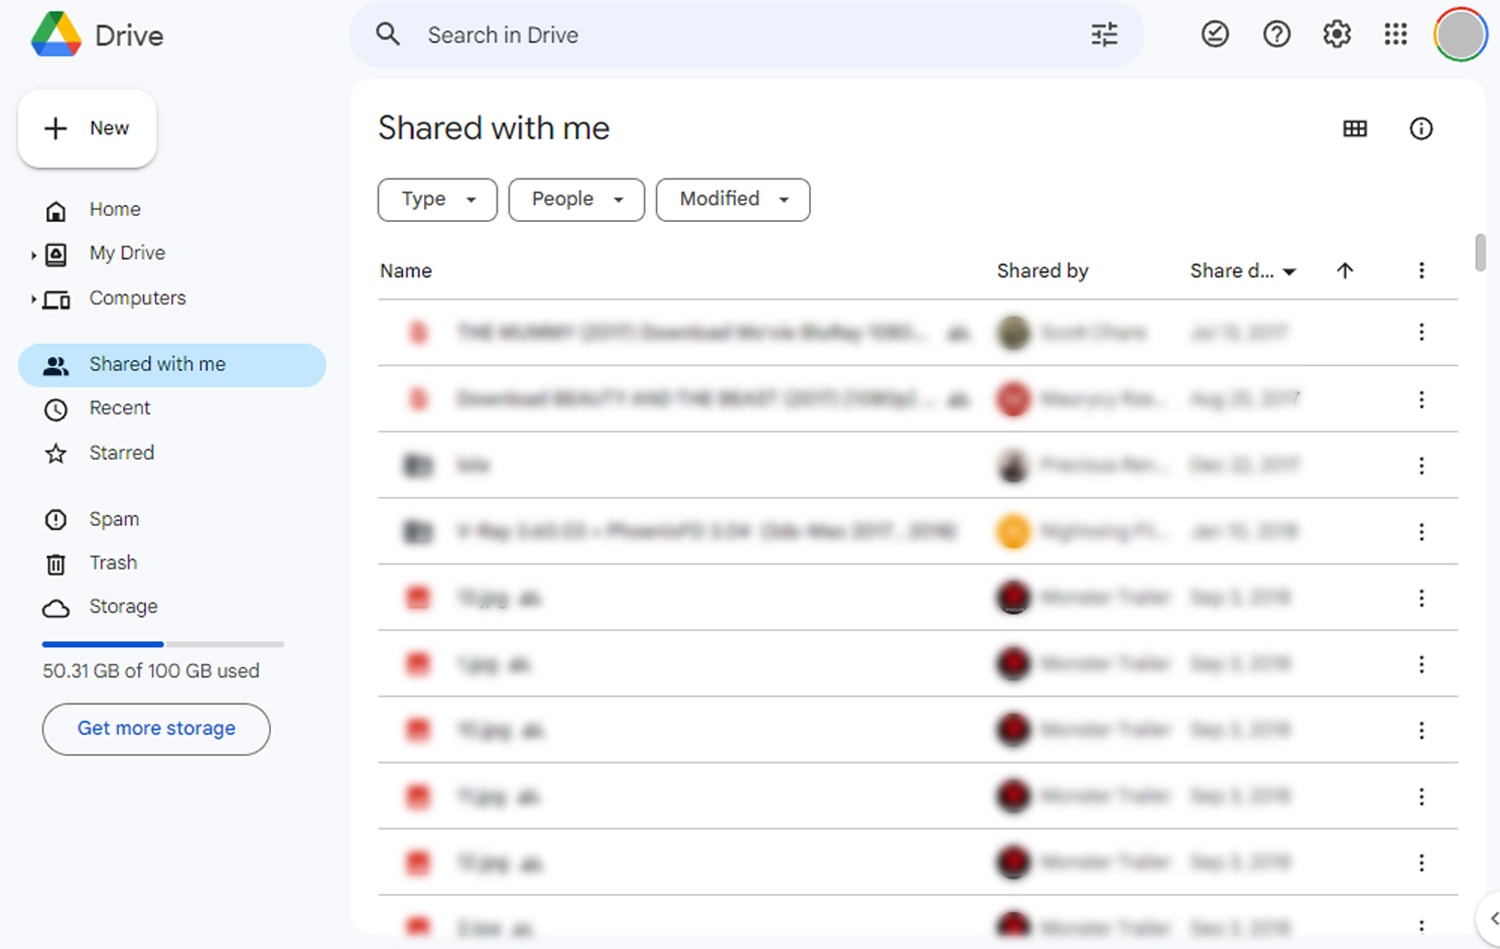Click the storage usage progress bar
Image resolution: width=1500 pixels, height=949 pixels.
tap(162, 644)
